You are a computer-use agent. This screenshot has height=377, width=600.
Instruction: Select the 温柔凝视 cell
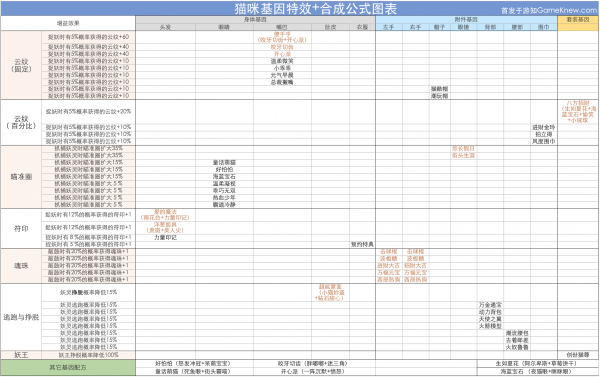click(x=224, y=183)
